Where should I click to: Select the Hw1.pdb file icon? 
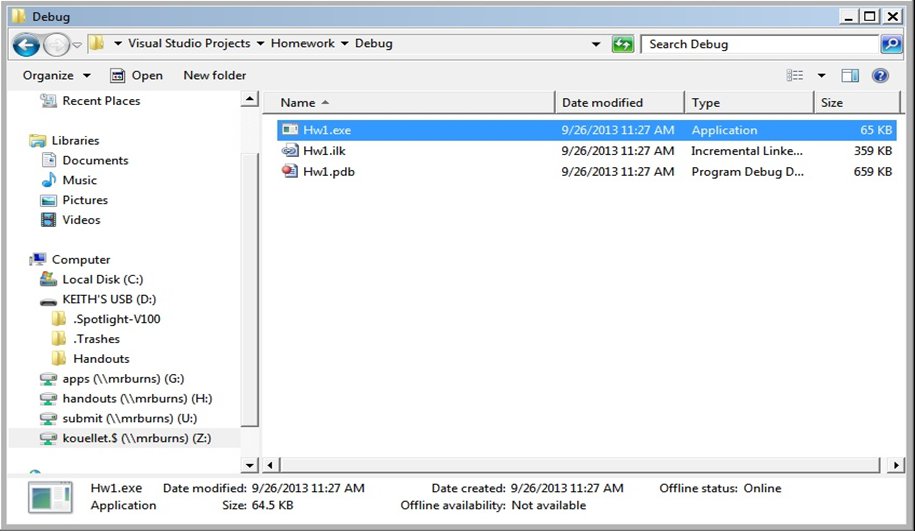coord(290,171)
